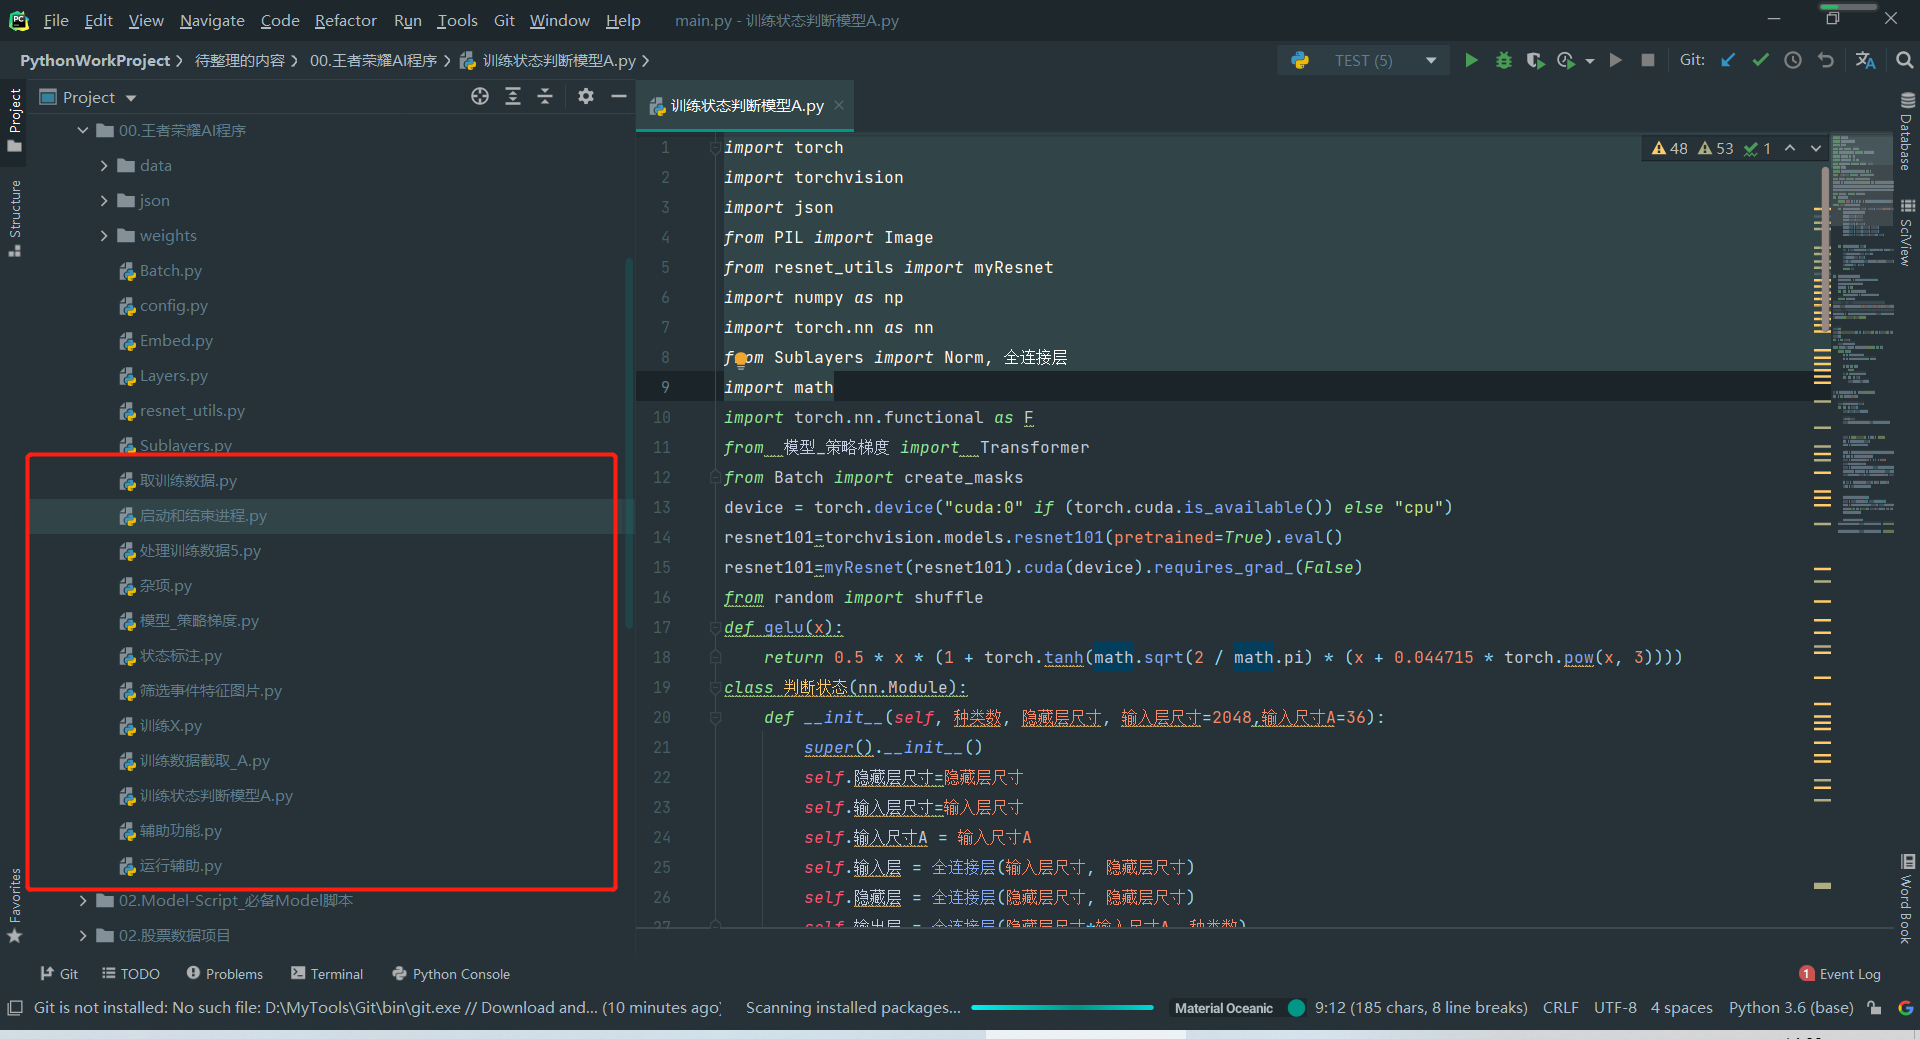The width and height of the screenshot is (1920, 1039).
Task: Open the Word Book side panel
Action: pos(1907,898)
